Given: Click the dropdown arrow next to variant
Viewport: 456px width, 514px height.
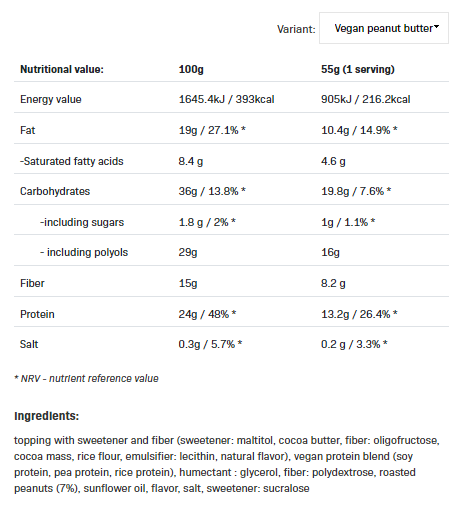Looking at the screenshot, I should coord(436,26).
